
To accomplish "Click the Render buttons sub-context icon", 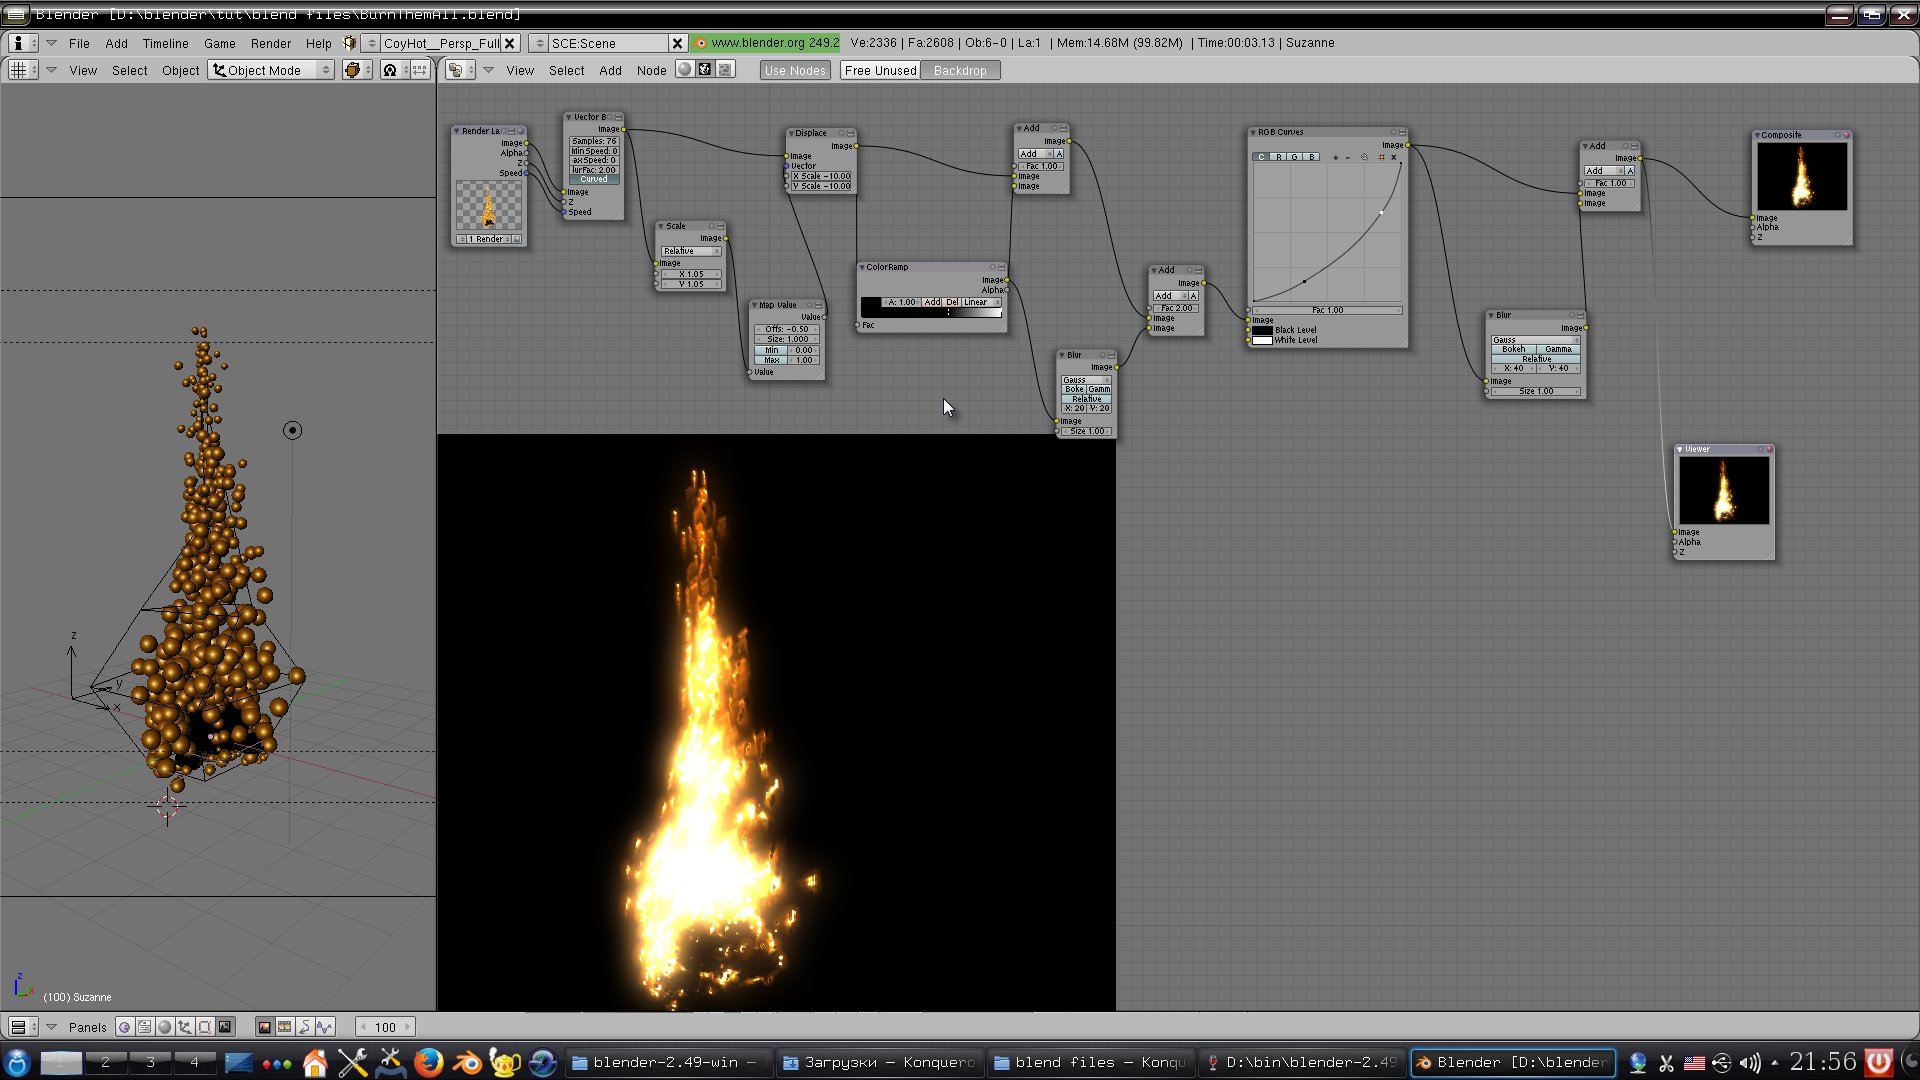I will click(x=264, y=1027).
